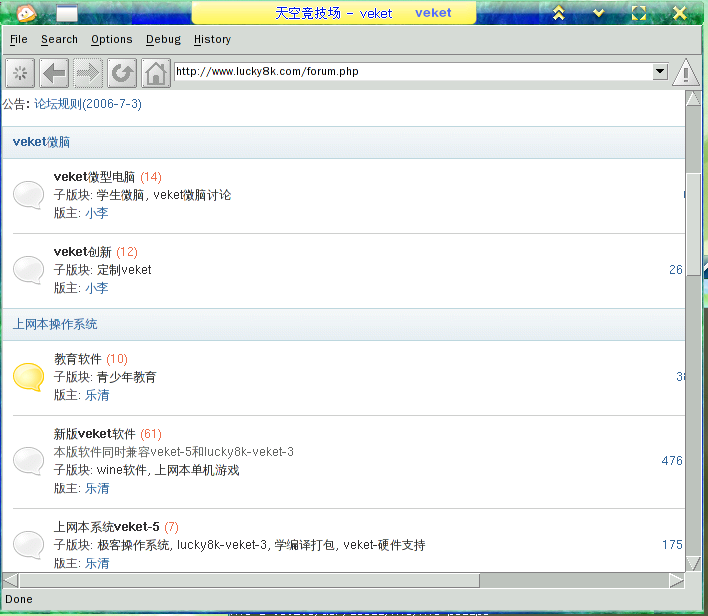This screenshot has height=616, width=708.
Task: Click the warning triangle icon beside address bar
Action: pos(686,72)
